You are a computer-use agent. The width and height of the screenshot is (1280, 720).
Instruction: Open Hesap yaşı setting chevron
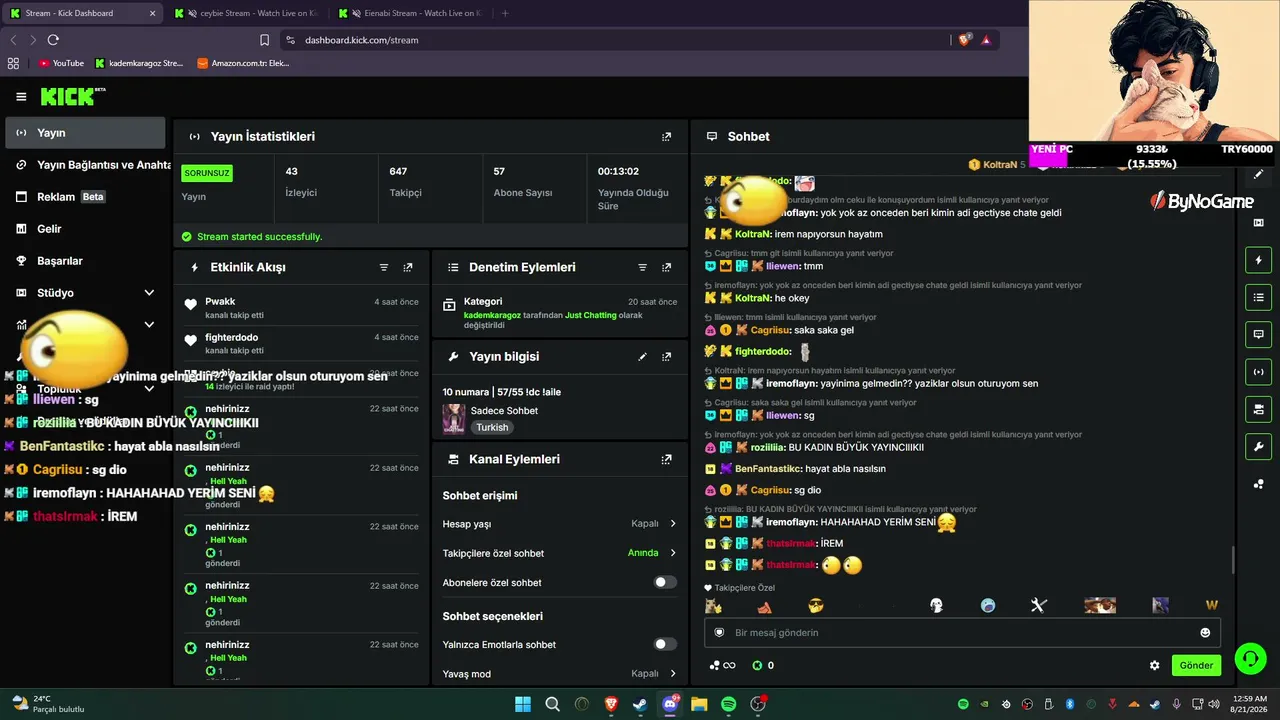point(672,524)
